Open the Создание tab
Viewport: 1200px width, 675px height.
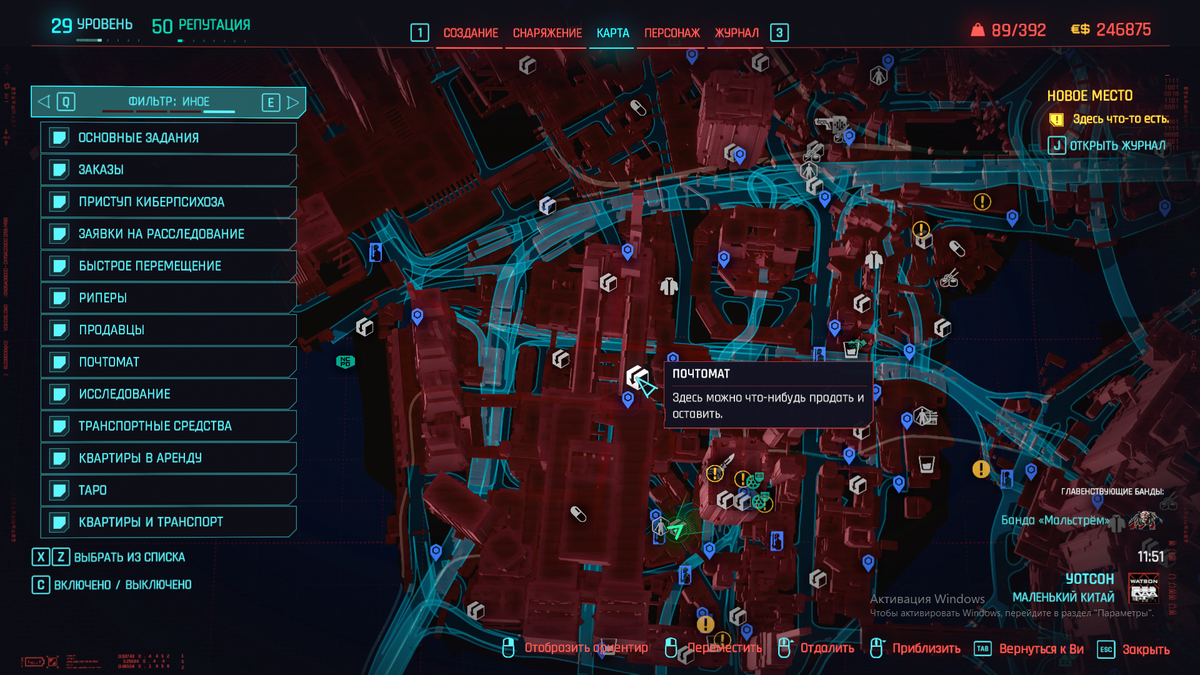click(470, 33)
